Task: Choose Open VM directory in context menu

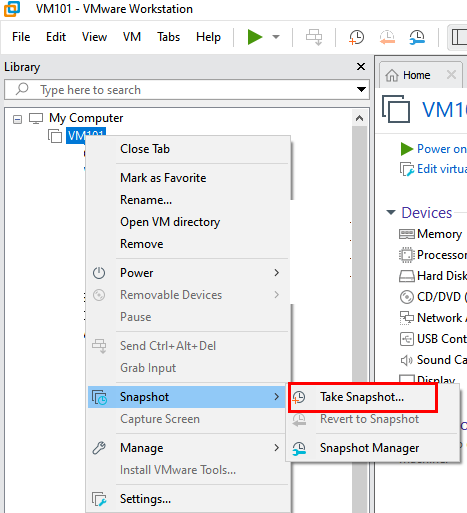Action: point(170,222)
